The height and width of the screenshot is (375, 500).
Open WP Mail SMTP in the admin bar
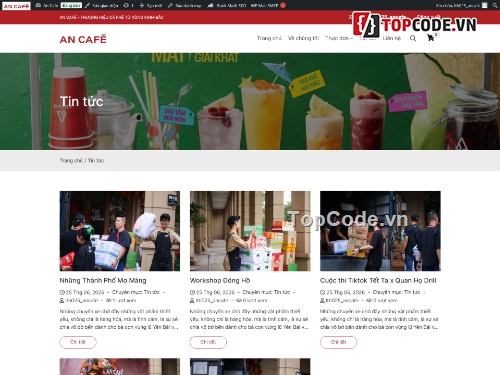[264, 5]
